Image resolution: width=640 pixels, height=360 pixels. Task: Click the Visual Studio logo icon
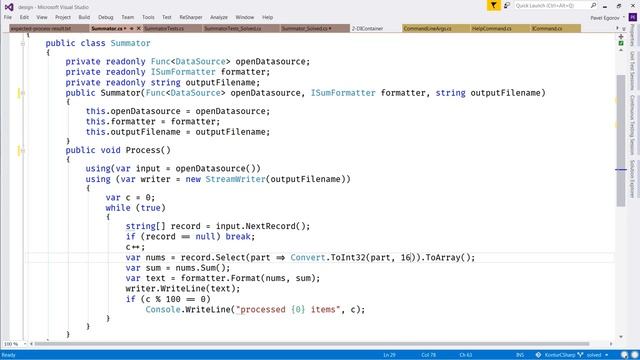9,7
